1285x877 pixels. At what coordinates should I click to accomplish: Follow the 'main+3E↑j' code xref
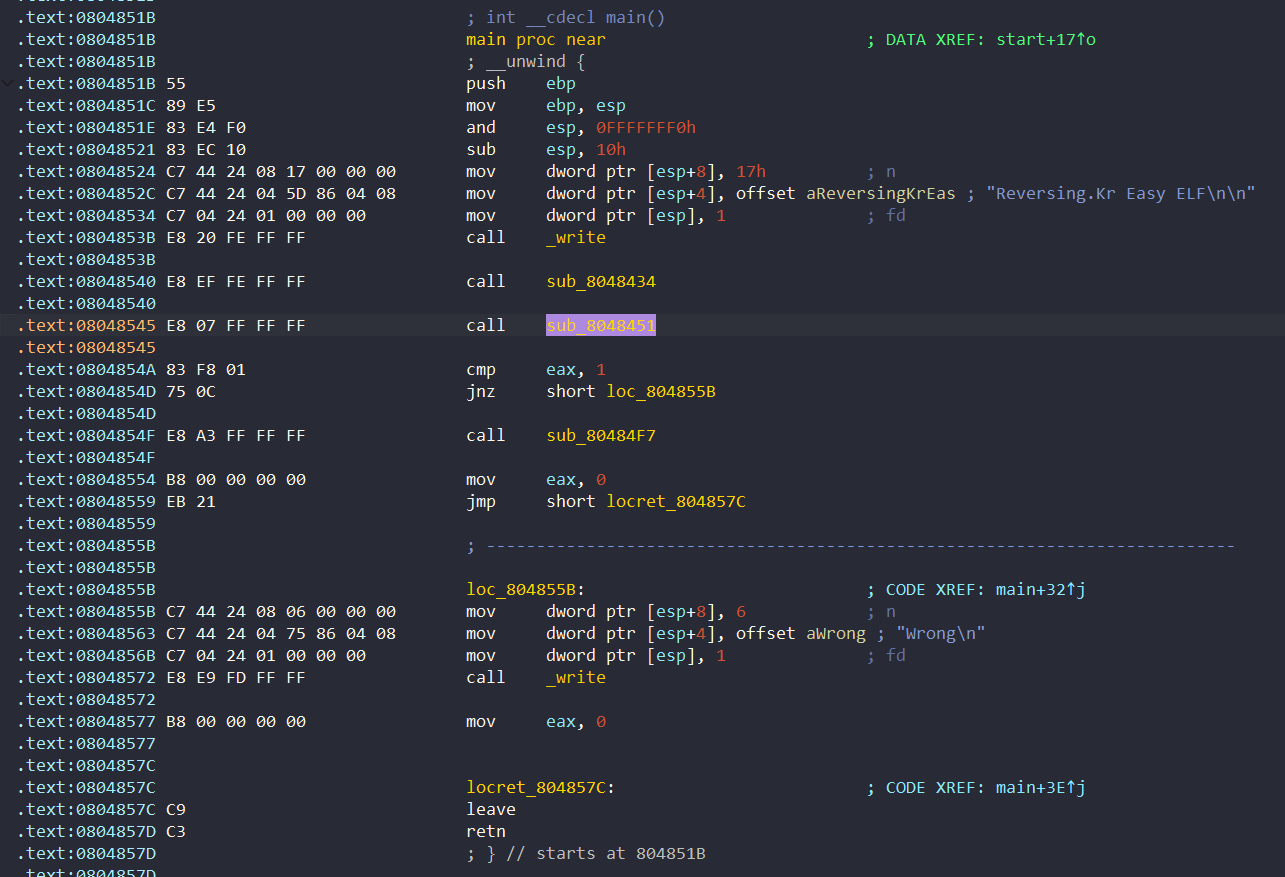[1041, 787]
